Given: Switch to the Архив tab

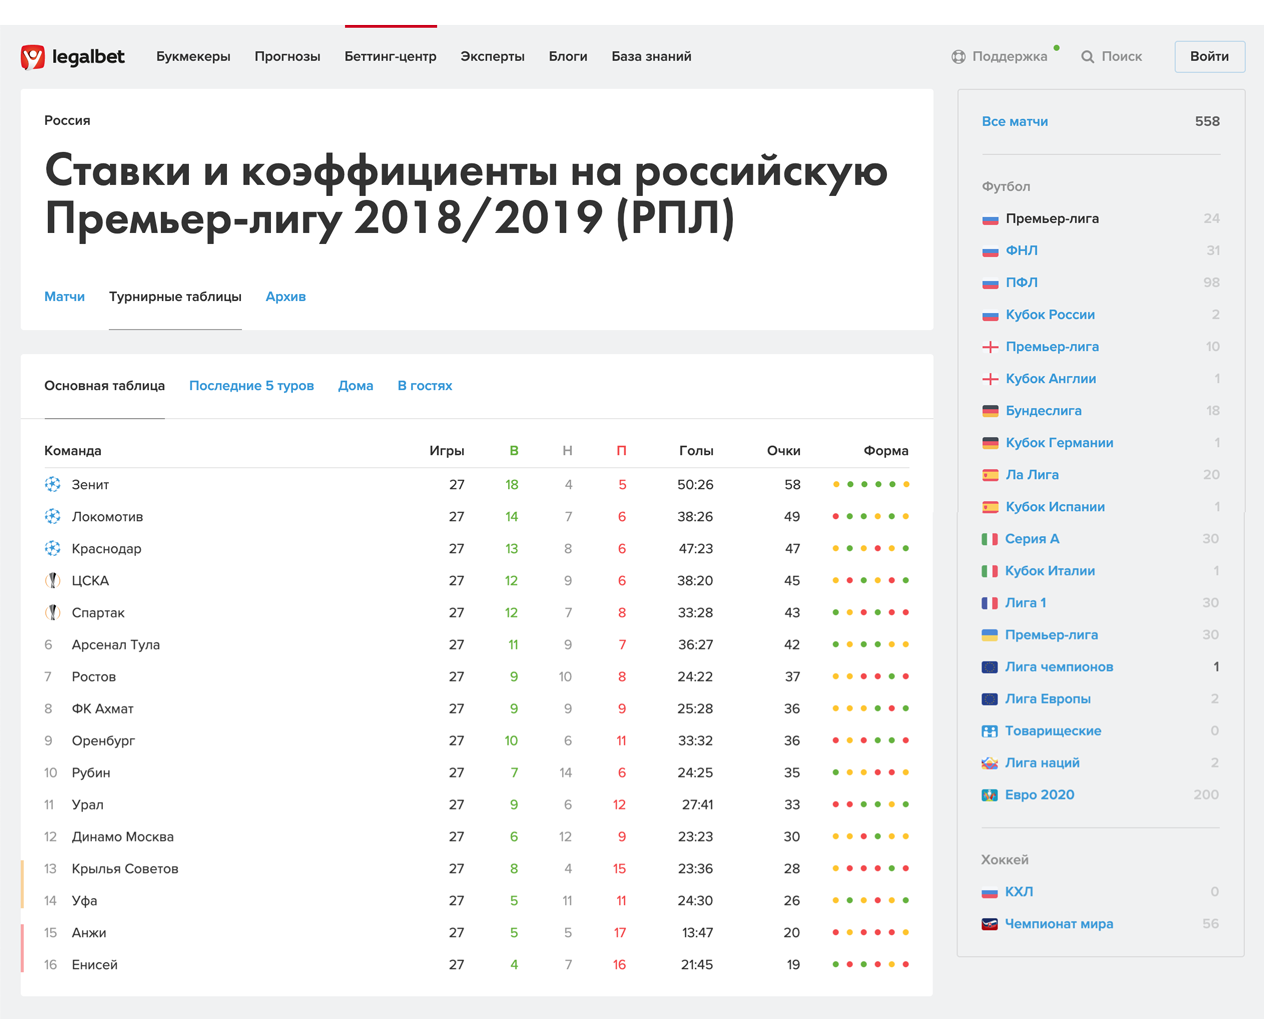Looking at the screenshot, I should tap(285, 297).
